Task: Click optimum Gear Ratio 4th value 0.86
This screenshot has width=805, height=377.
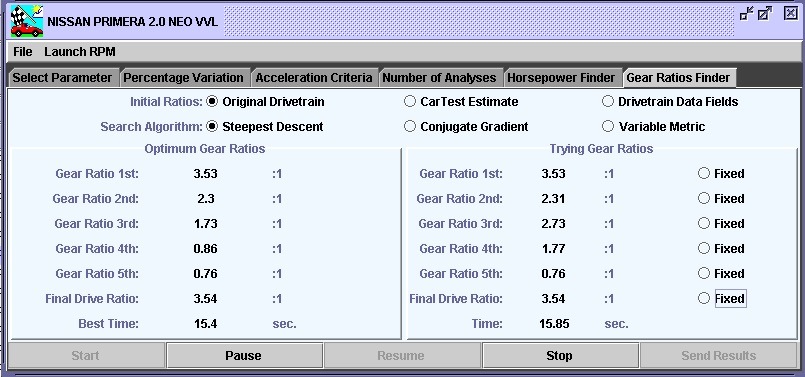Action: 205,249
